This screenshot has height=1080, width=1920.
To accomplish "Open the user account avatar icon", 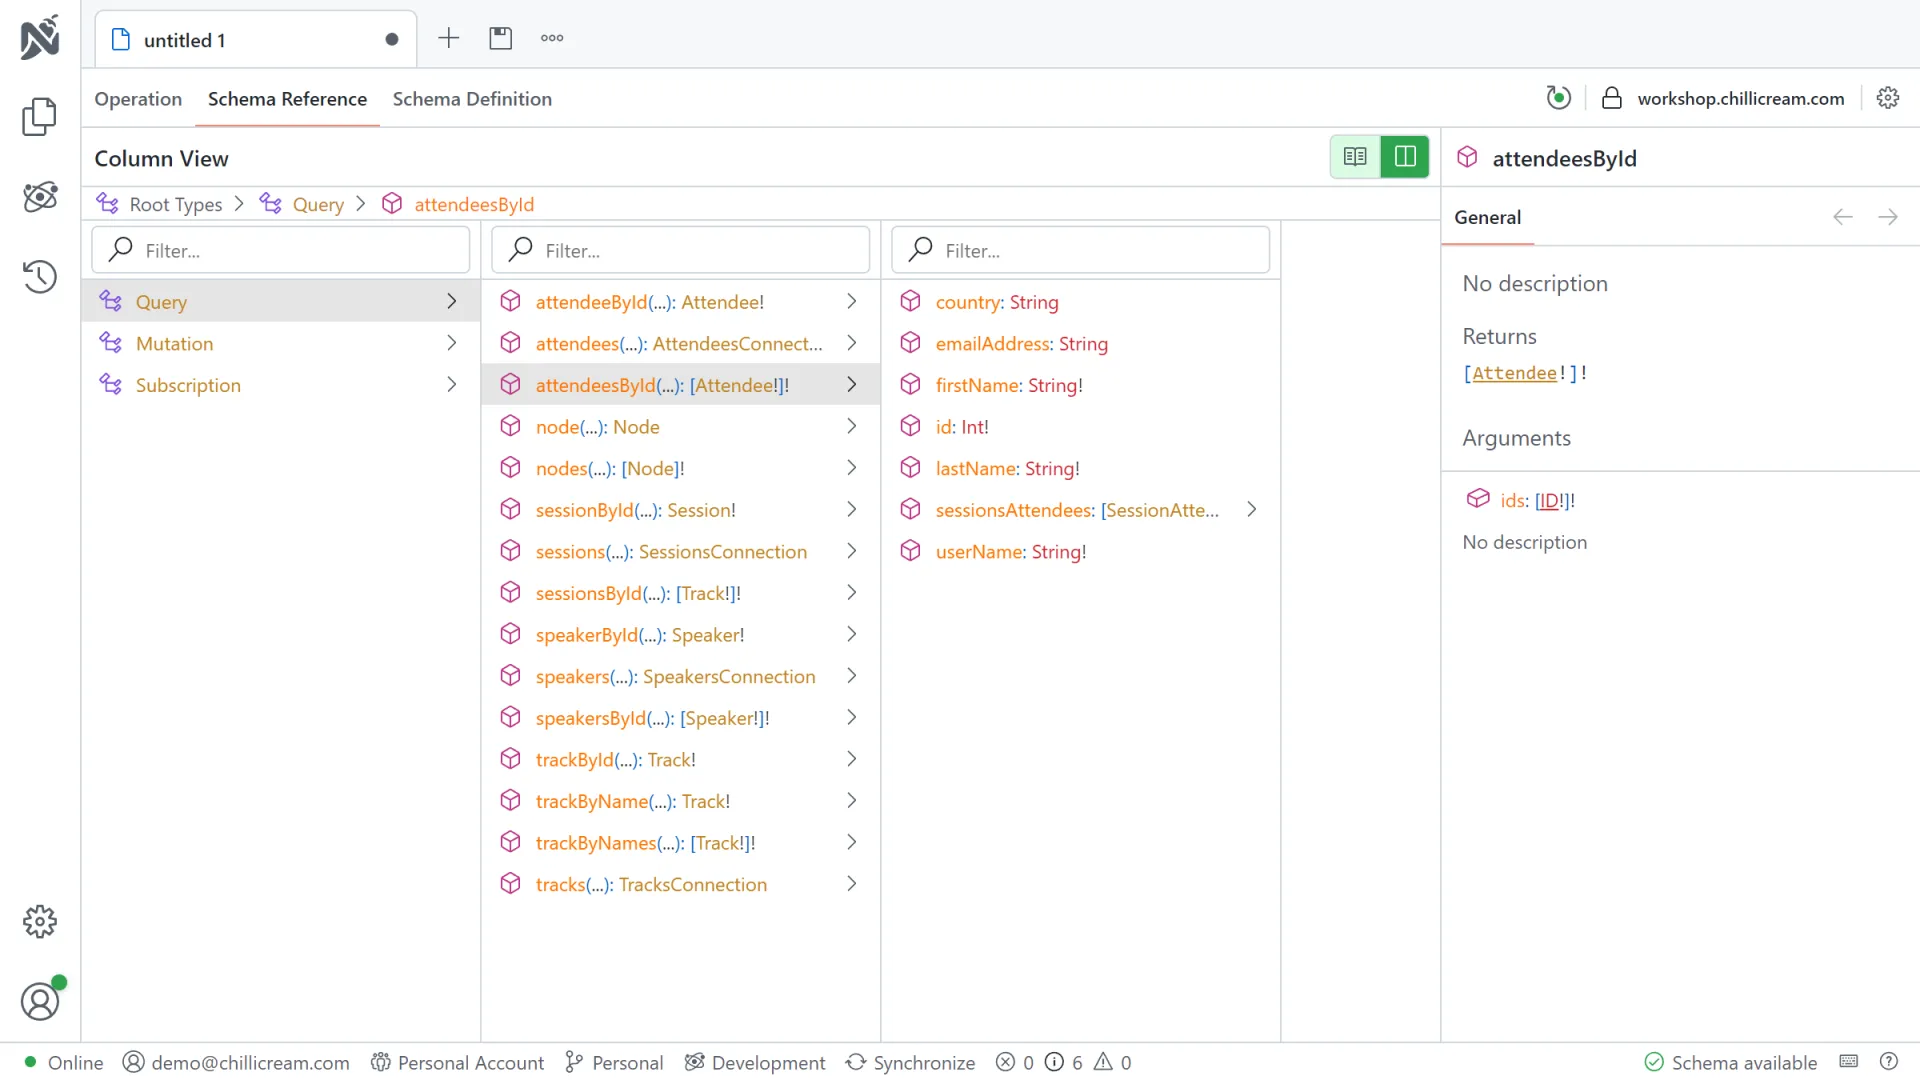I will (x=40, y=1001).
